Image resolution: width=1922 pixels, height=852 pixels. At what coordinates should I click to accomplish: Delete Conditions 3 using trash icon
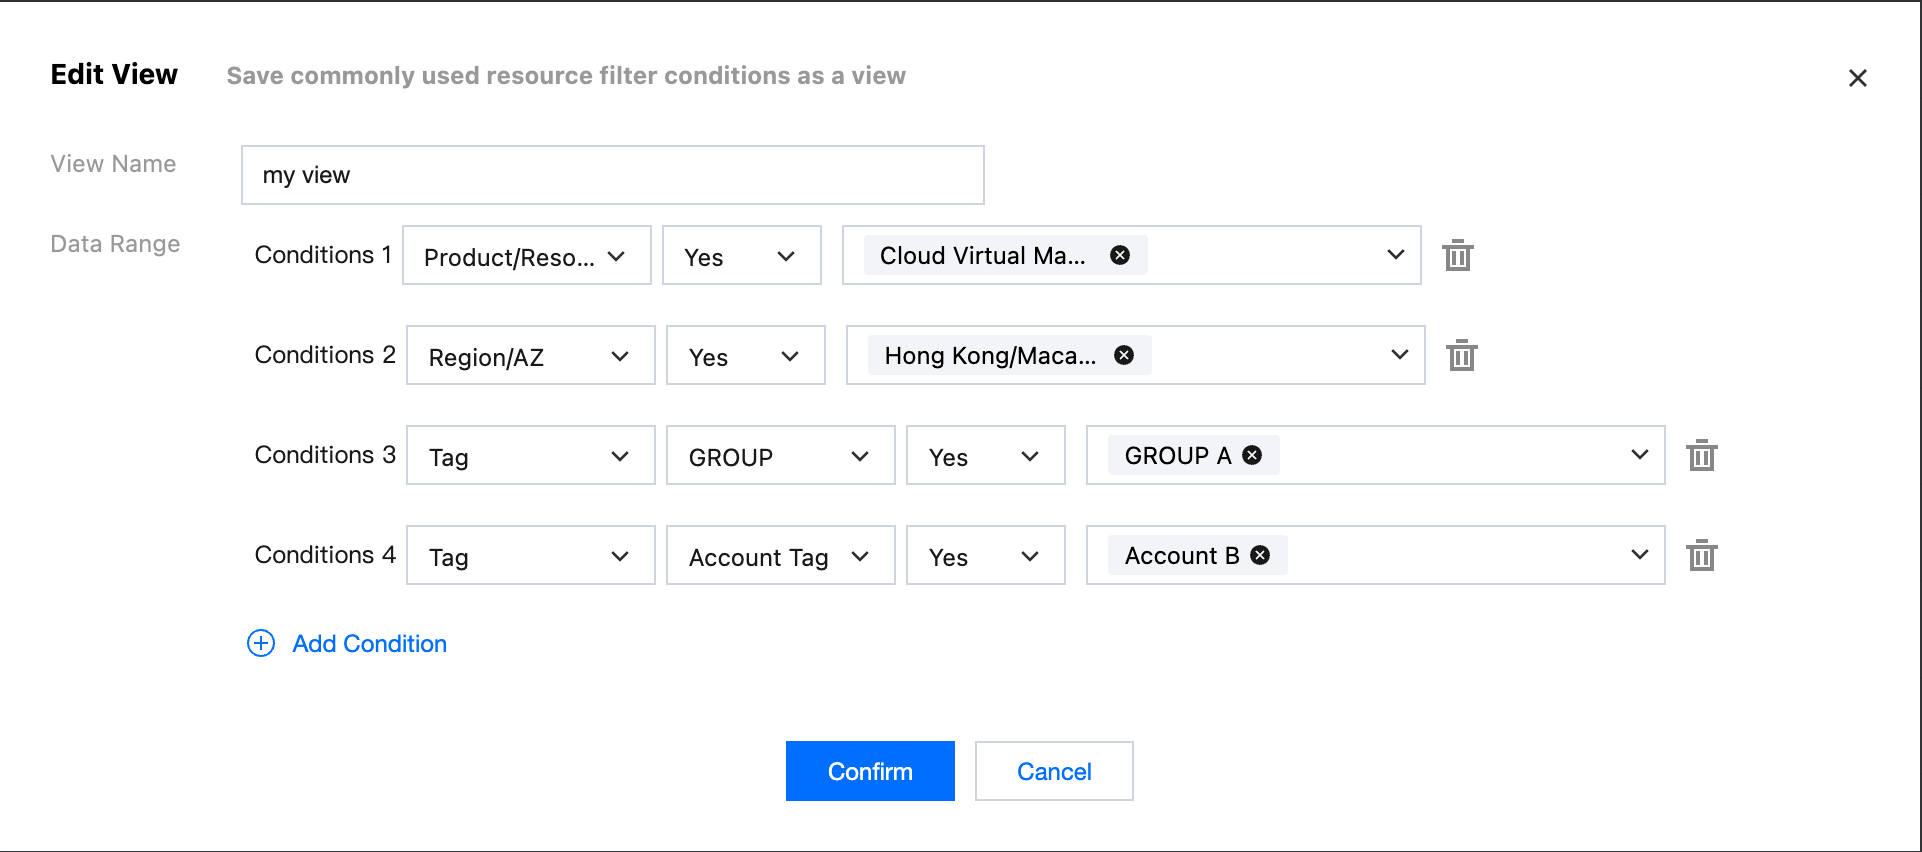(1701, 456)
